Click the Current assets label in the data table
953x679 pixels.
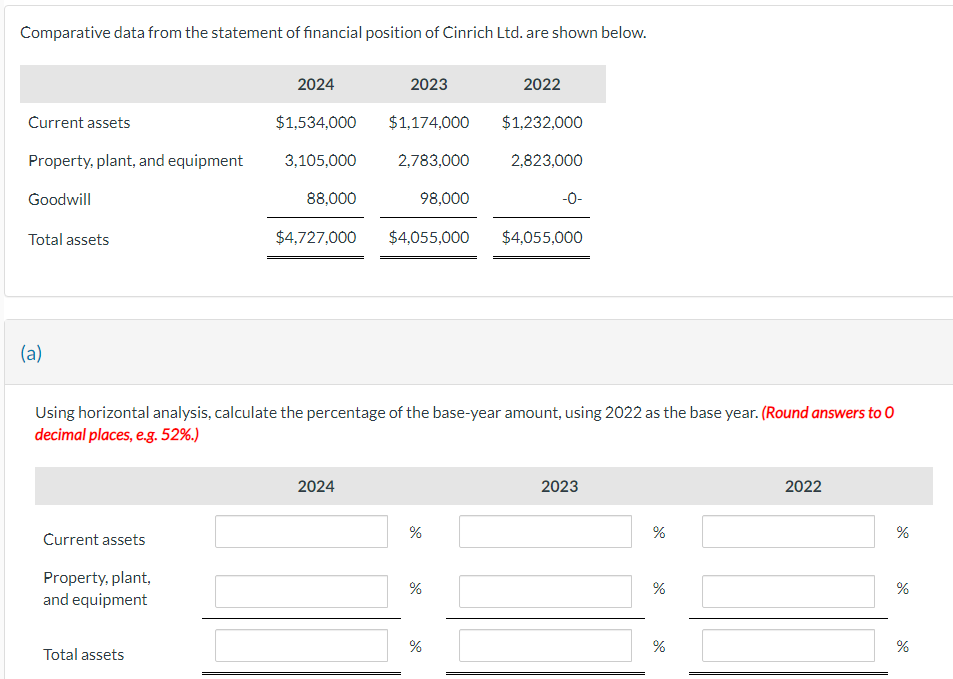coord(79,122)
